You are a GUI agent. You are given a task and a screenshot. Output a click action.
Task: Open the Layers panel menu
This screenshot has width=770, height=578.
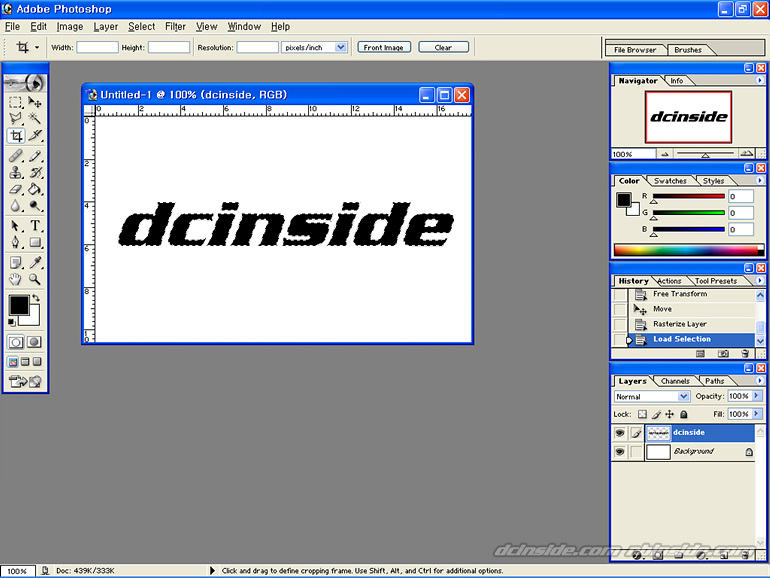[x=759, y=381]
